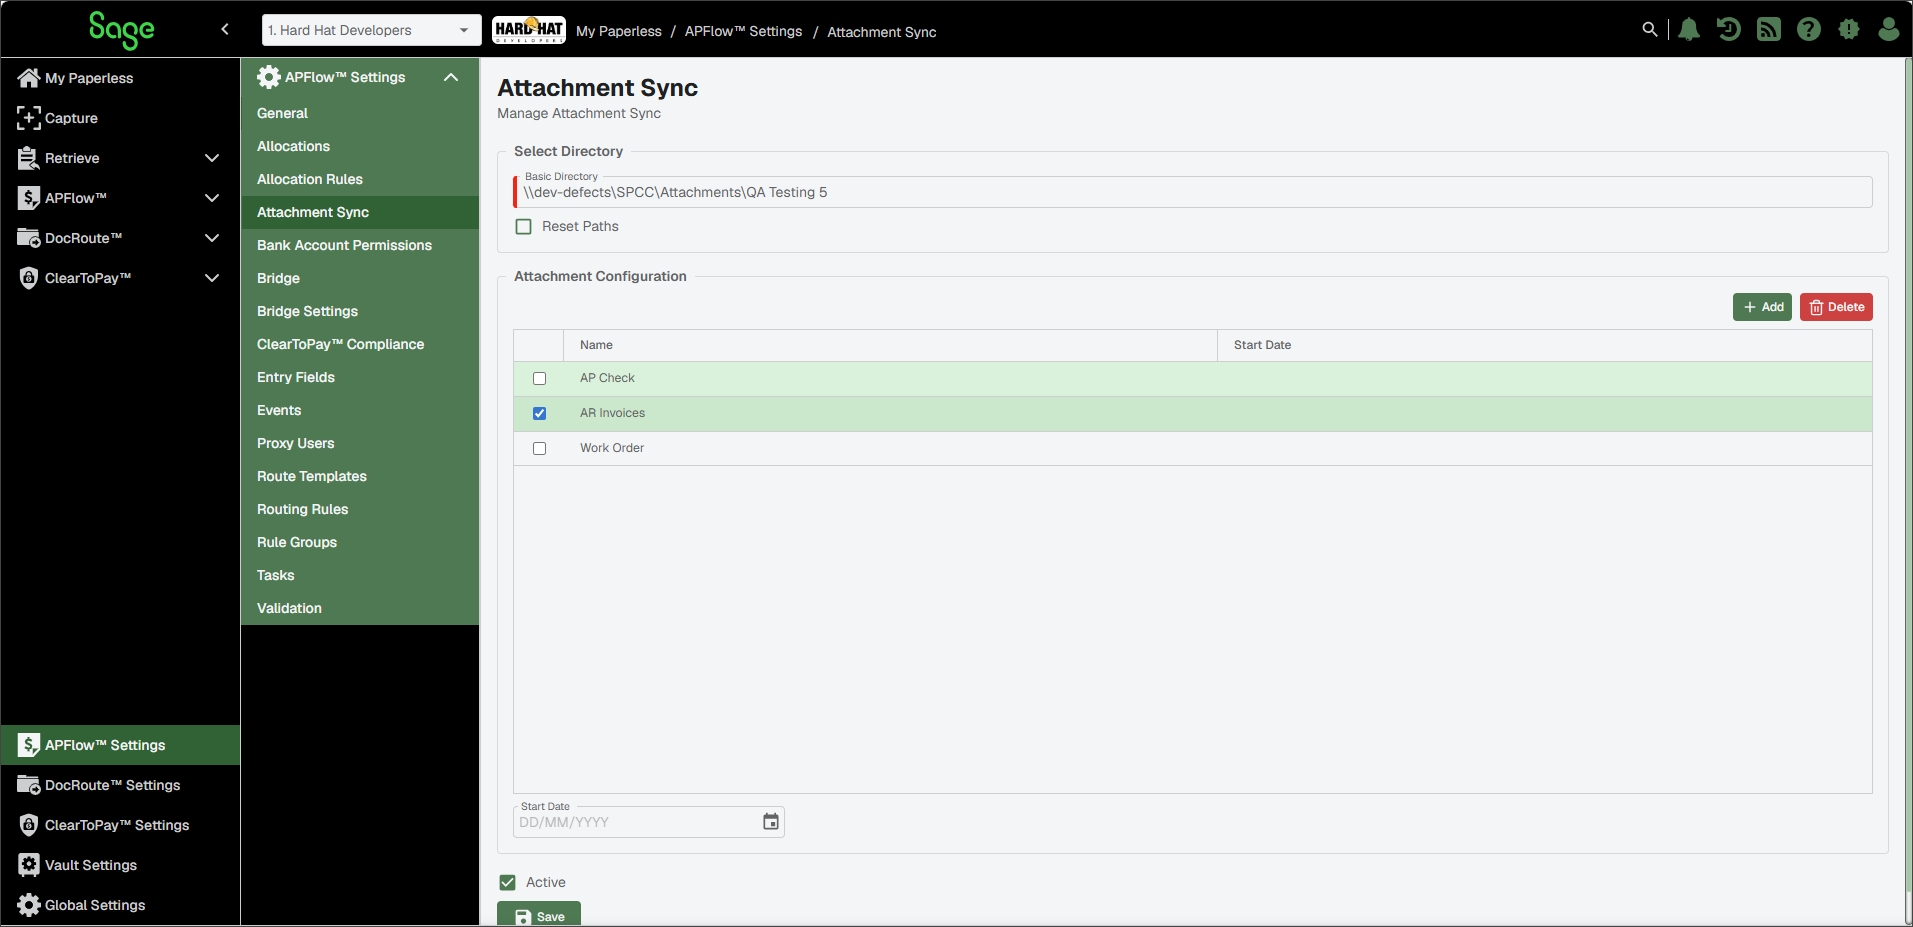Open Routing Rules
The width and height of the screenshot is (1913, 927).
tap(360, 509)
